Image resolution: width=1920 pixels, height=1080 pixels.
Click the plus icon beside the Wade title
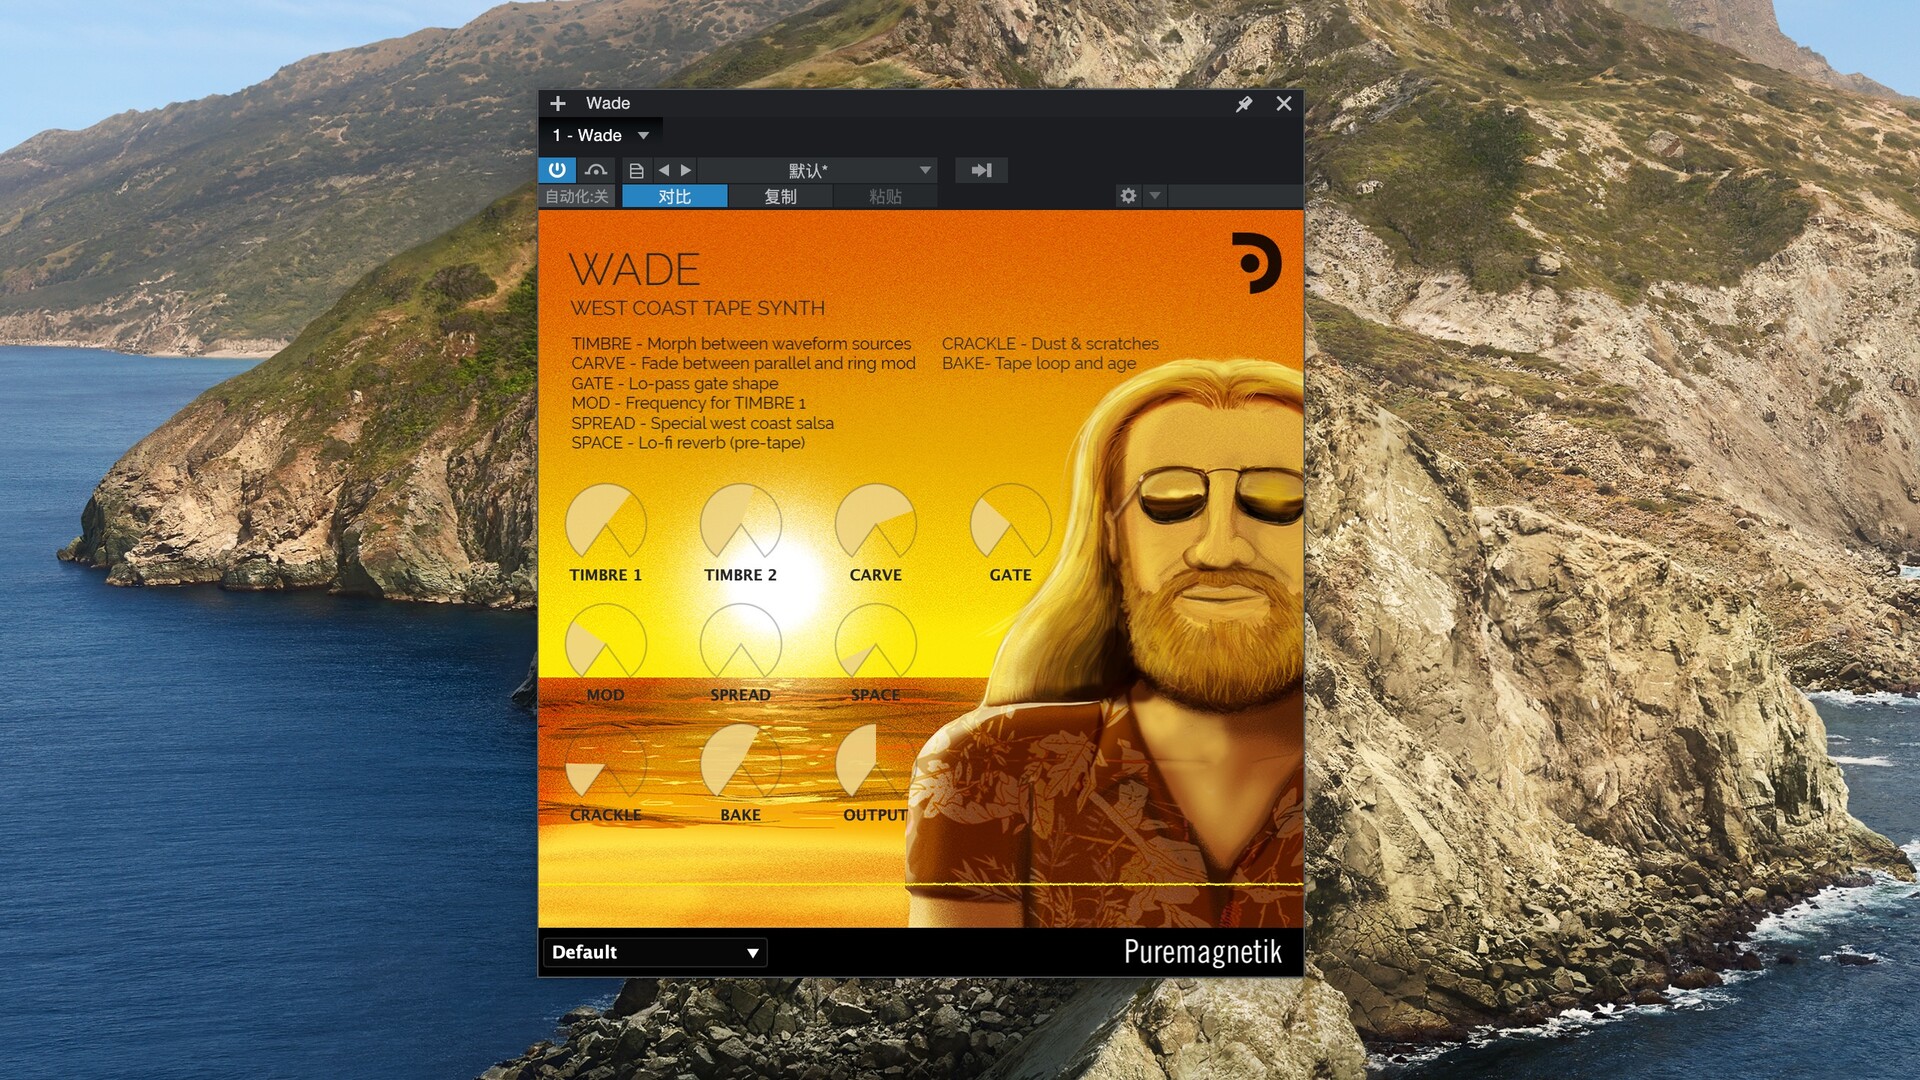tap(558, 103)
